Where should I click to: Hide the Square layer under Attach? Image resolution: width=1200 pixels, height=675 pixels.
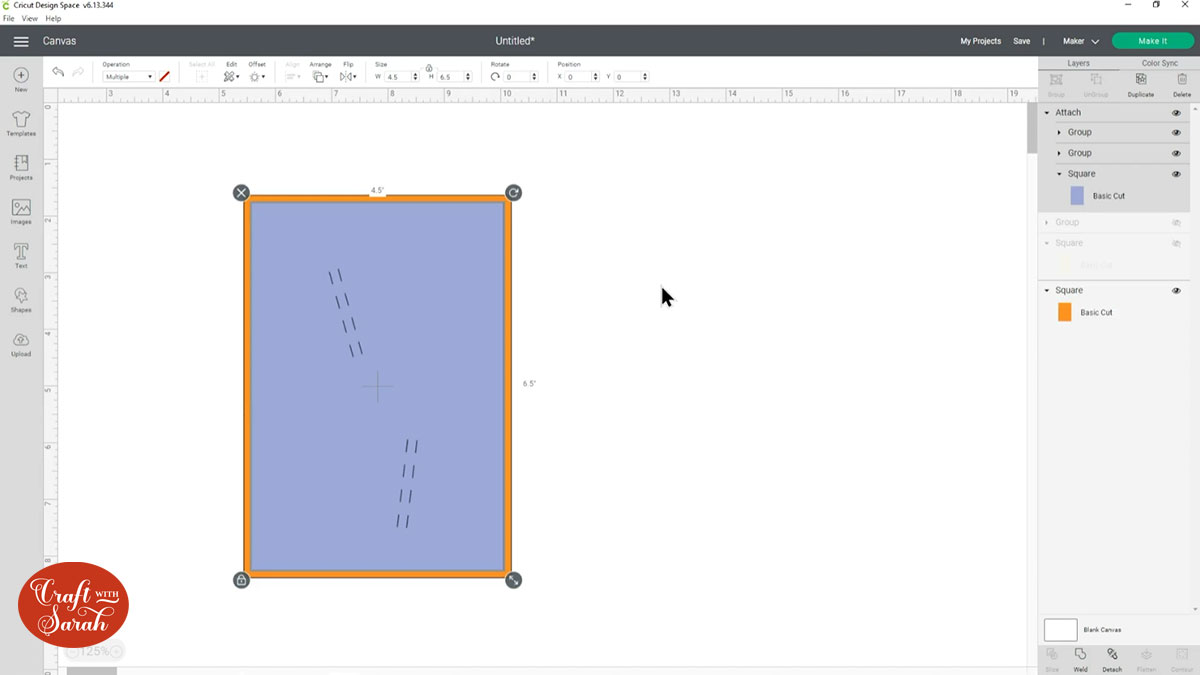[x=1176, y=174]
